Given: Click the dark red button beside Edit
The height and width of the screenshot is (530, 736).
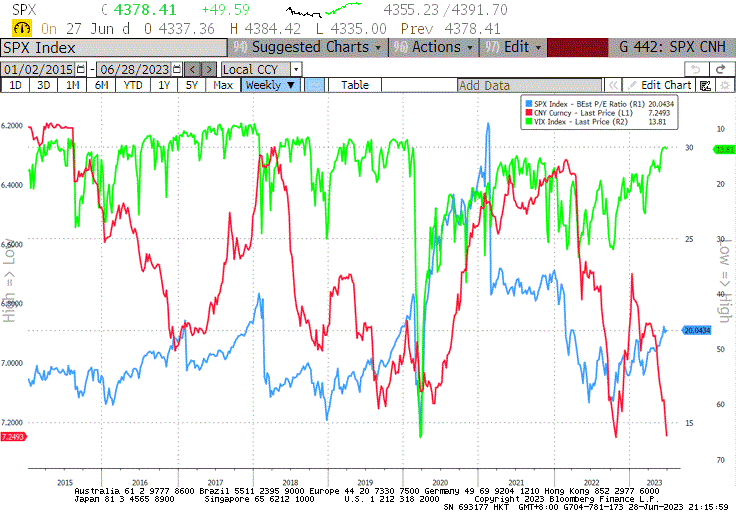Looking at the screenshot, I should click(x=577, y=47).
